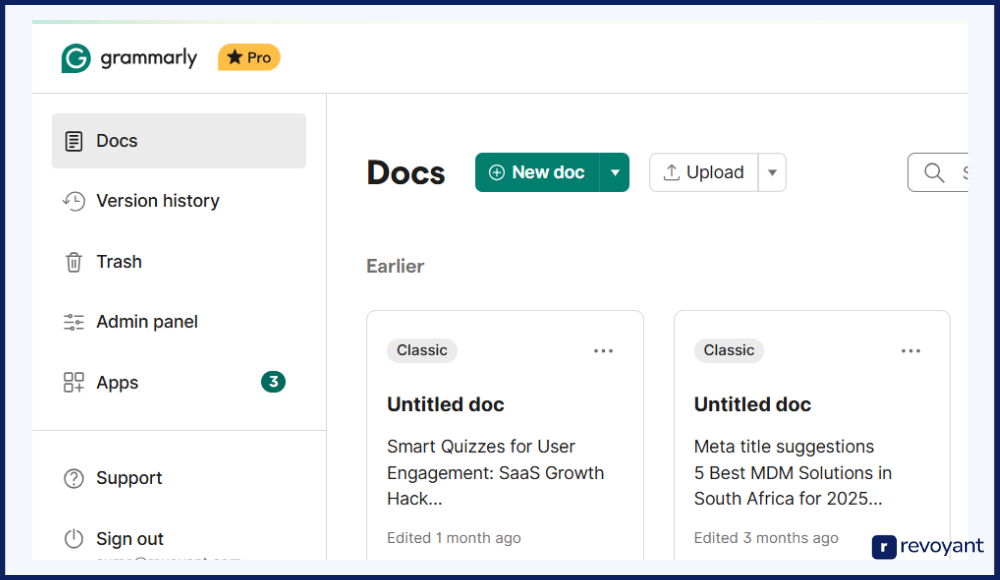This screenshot has height=580, width=1000.
Task: Open options for the Smart Quizzes doc
Action: tap(603, 351)
